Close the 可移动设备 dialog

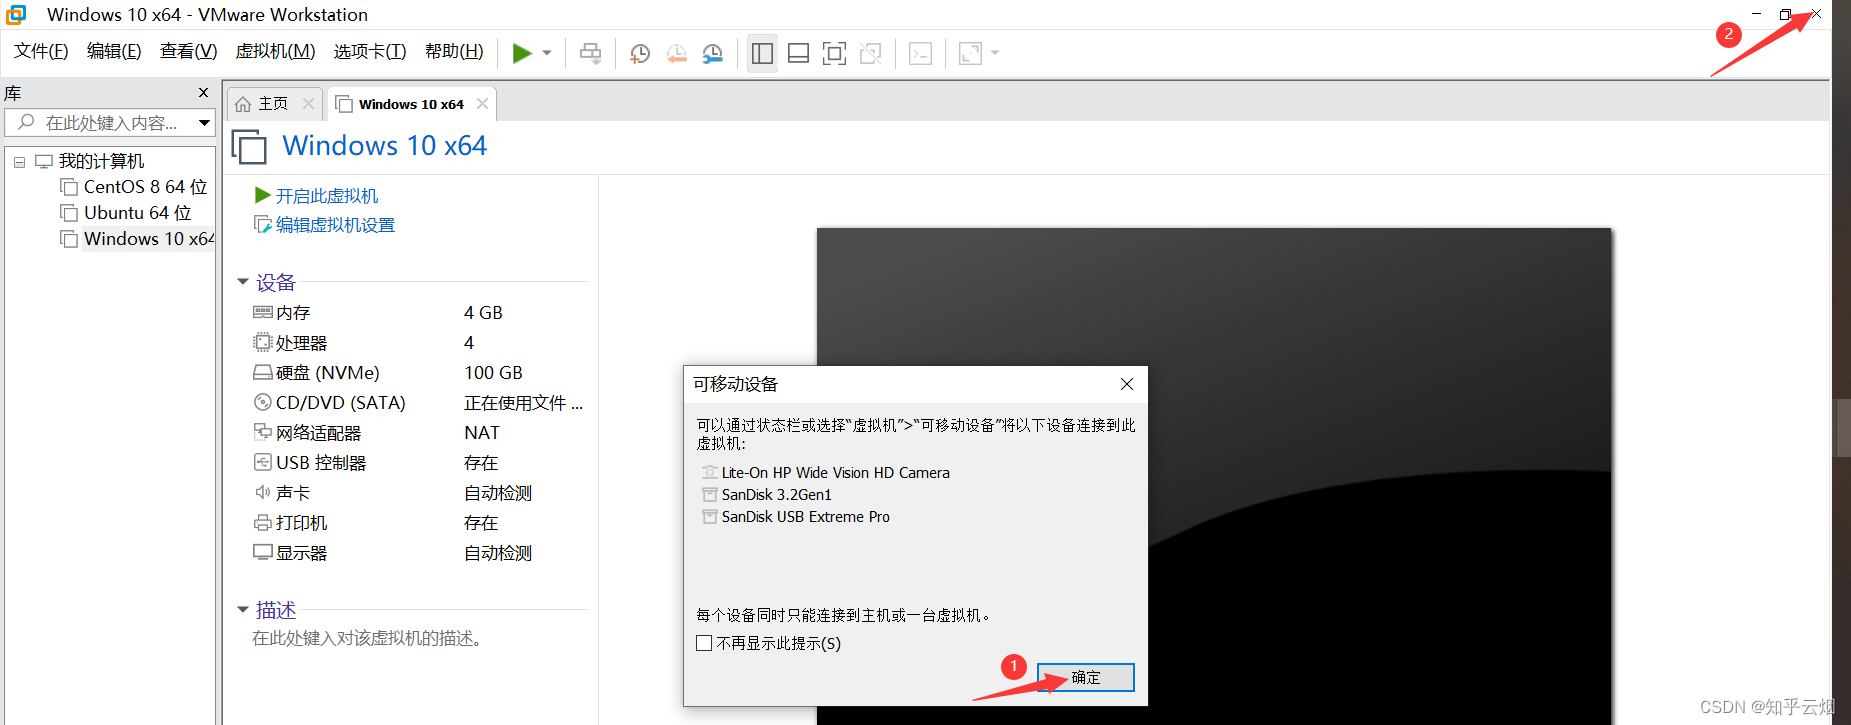coord(1127,384)
